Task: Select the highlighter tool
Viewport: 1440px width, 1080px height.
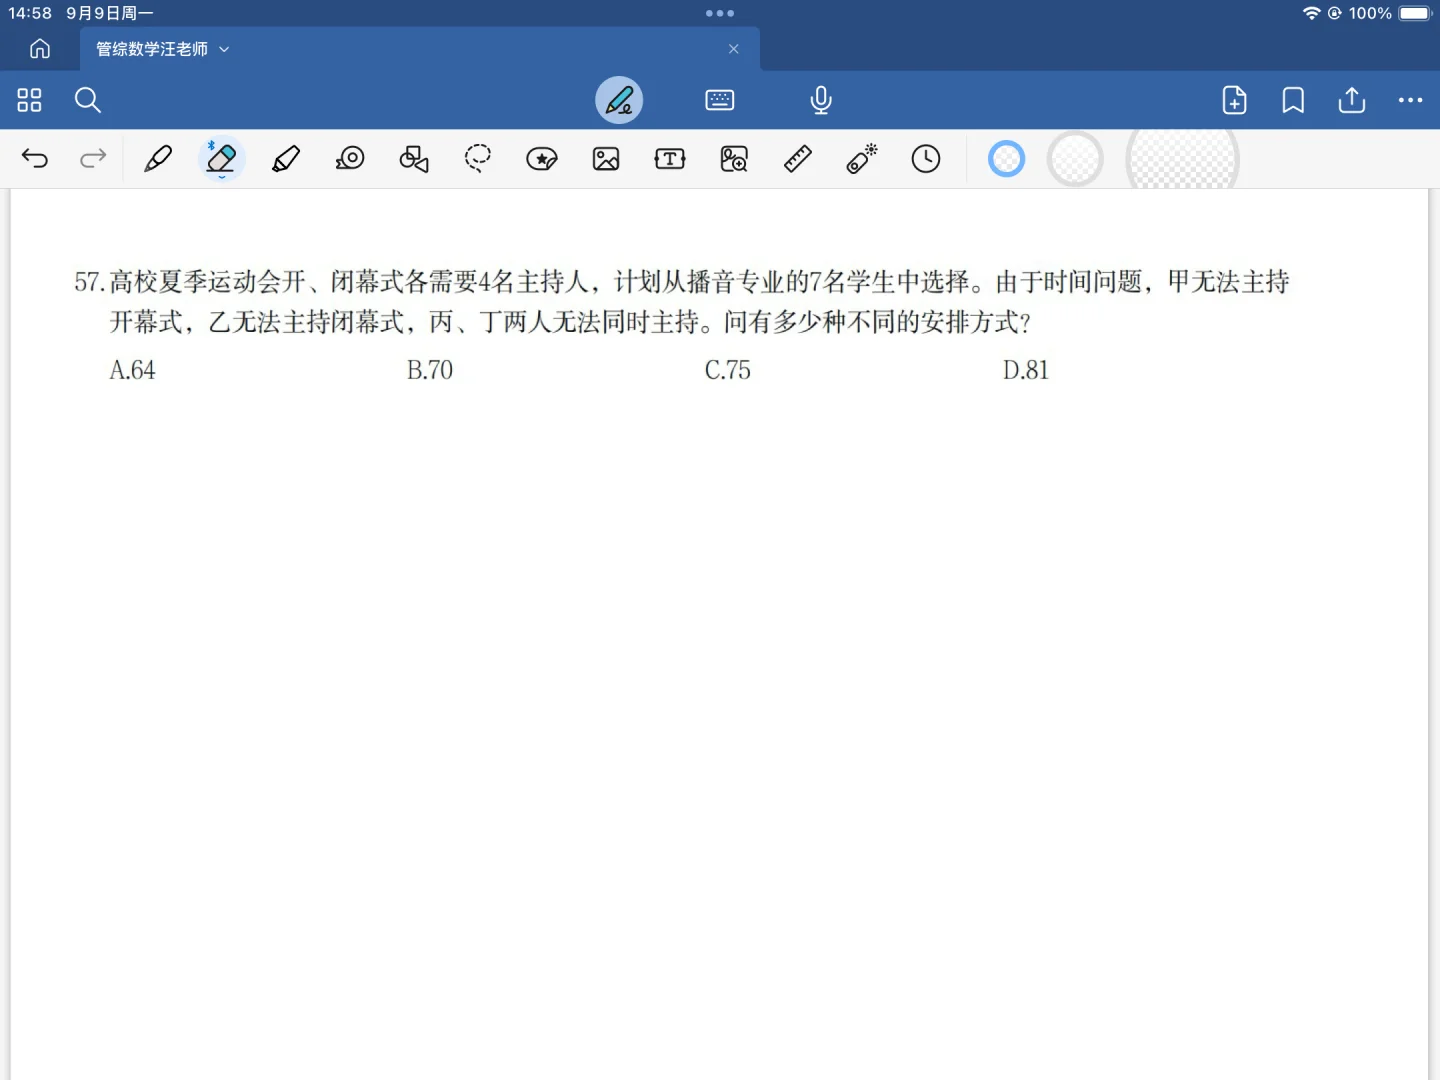Action: point(286,158)
